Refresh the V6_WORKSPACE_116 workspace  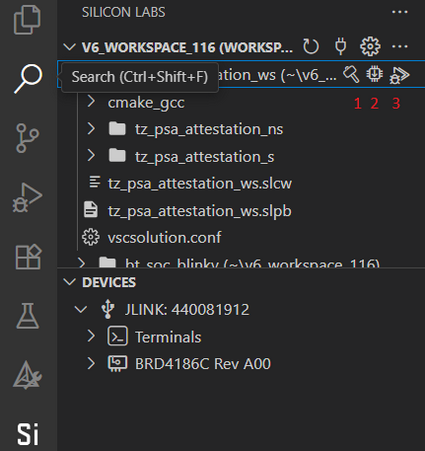(x=311, y=47)
